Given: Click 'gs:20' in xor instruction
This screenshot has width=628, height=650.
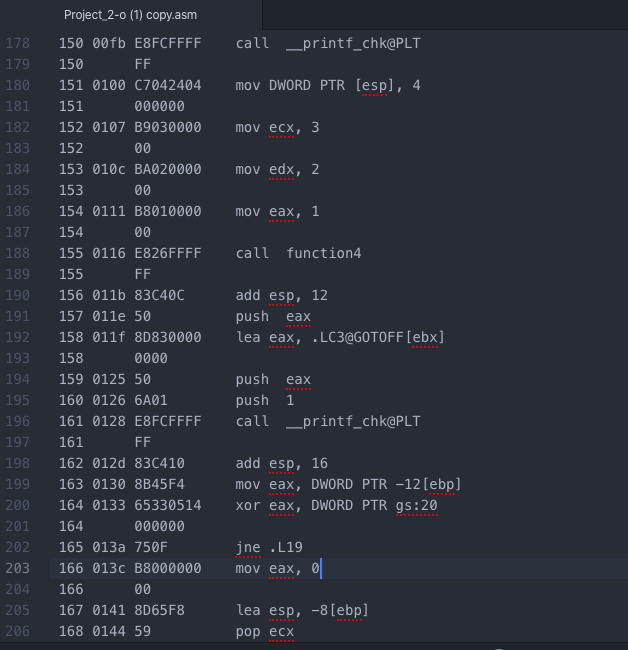Looking at the screenshot, I should 417,505.
